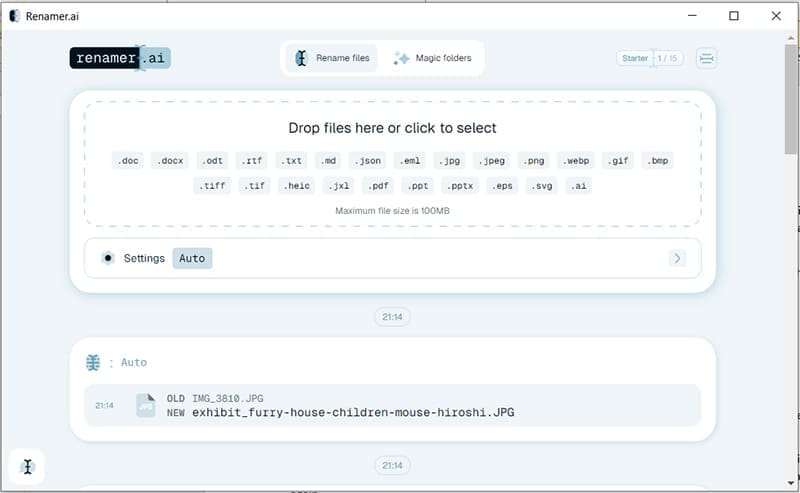Click the .docx file type tag
This screenshot has width=800, height=493.
tap(170, 161)
